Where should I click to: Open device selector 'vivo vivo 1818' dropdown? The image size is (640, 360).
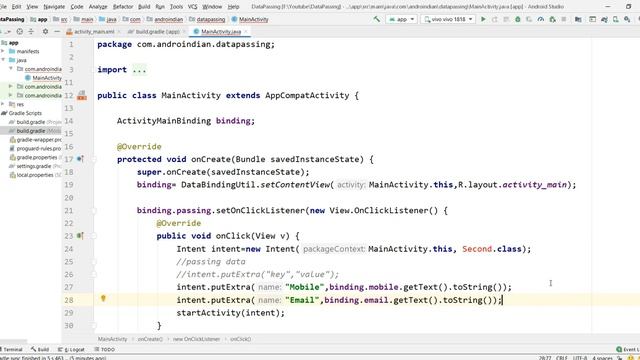(448, 19)
